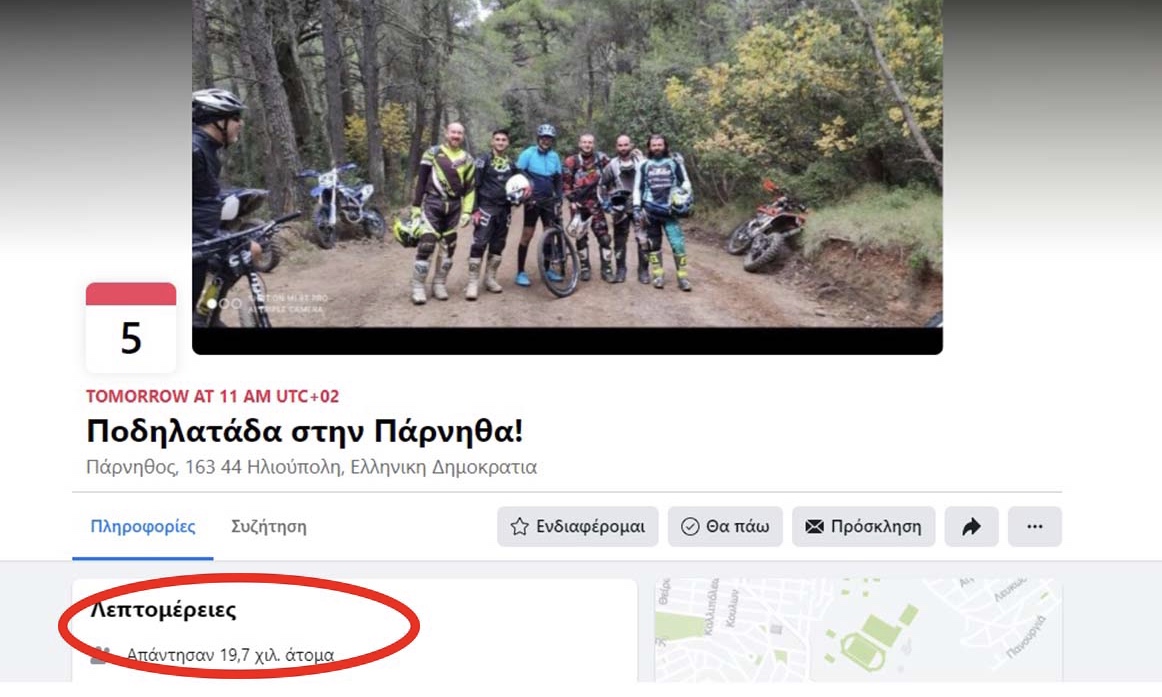Image resolution: width=1162 pixels, height=697 pixels.
Task: Click the Λεπτομέρειες section heading
Action: click(x=163, y=610)
